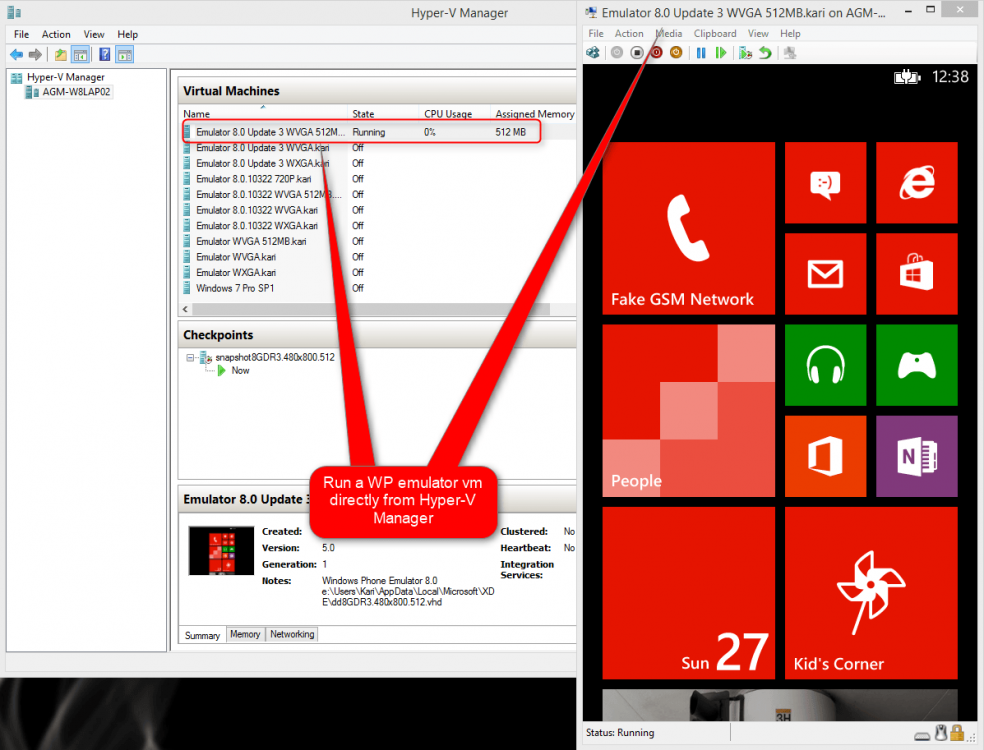Click the Ctrl+Alt+Delete toolbar icon
Image resolution: width=984 pixels, height=750 pixels.
click(594, 53)
